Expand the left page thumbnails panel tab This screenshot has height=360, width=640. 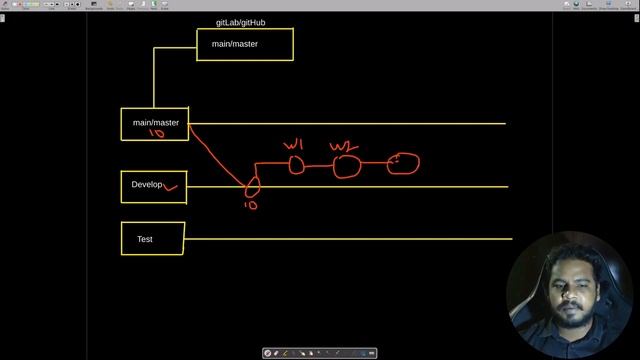click(x=2, y=18)
